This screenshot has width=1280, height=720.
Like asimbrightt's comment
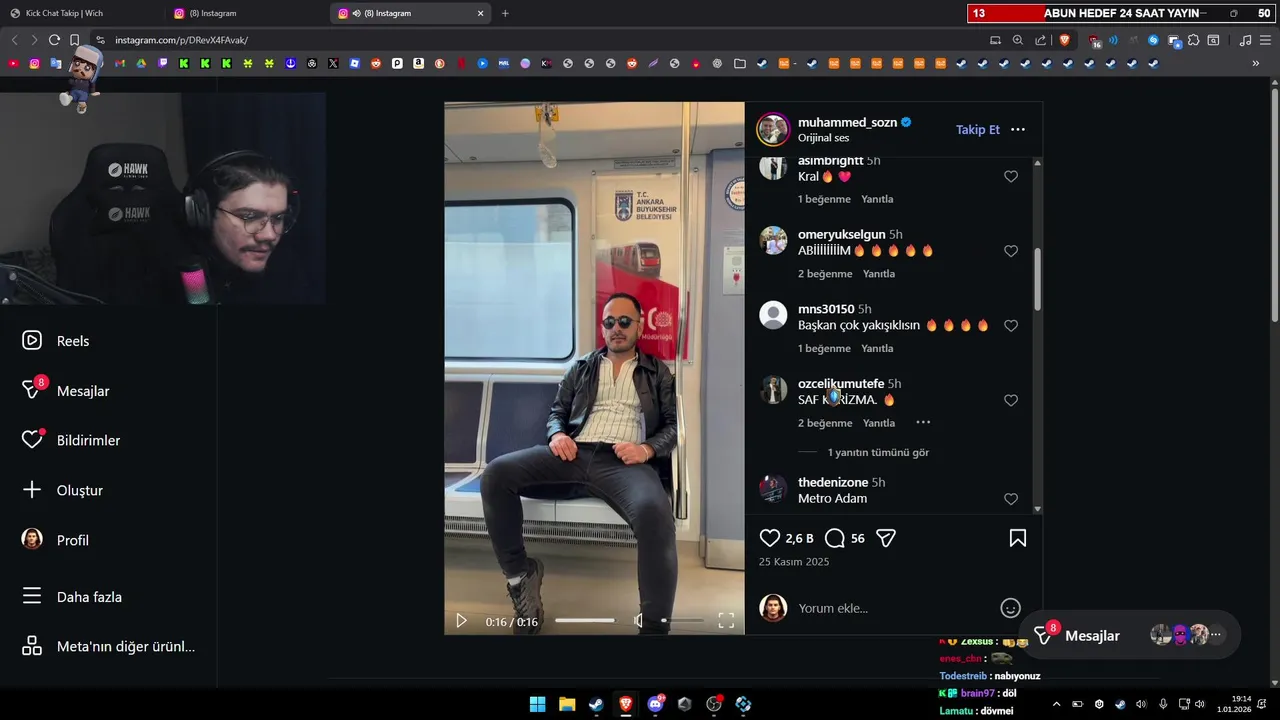click(1011, 176)
